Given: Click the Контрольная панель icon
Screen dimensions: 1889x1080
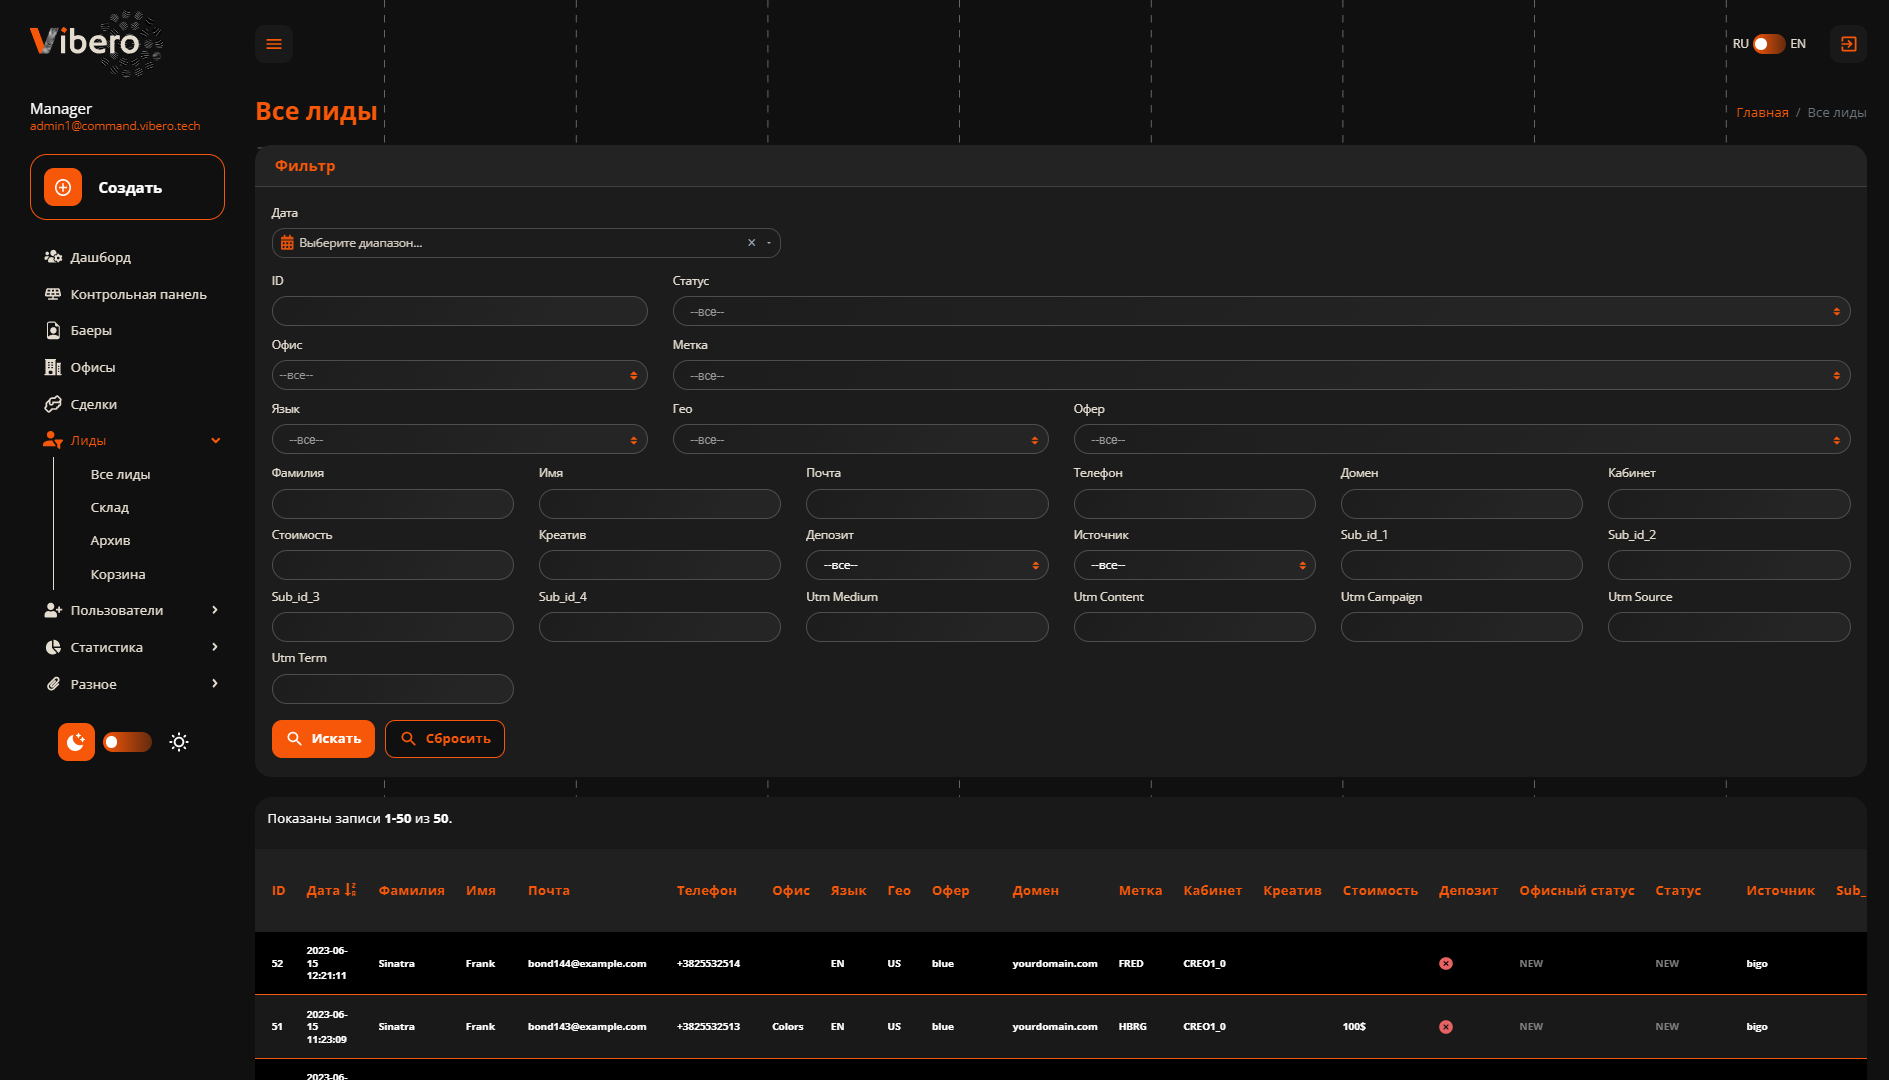Looking at the screenshot, I should pyautogui.click(x=53, y=294).
